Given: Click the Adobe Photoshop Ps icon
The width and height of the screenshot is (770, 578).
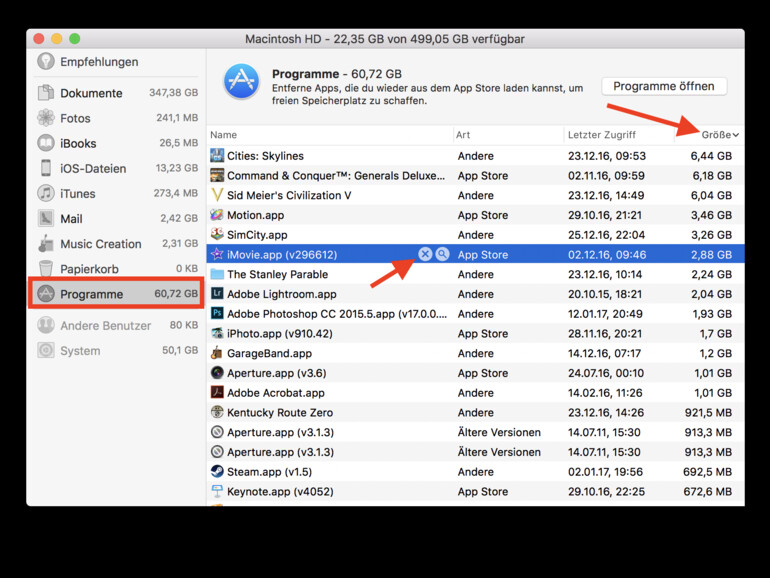Looking at the screenshot, I should 217,313.
